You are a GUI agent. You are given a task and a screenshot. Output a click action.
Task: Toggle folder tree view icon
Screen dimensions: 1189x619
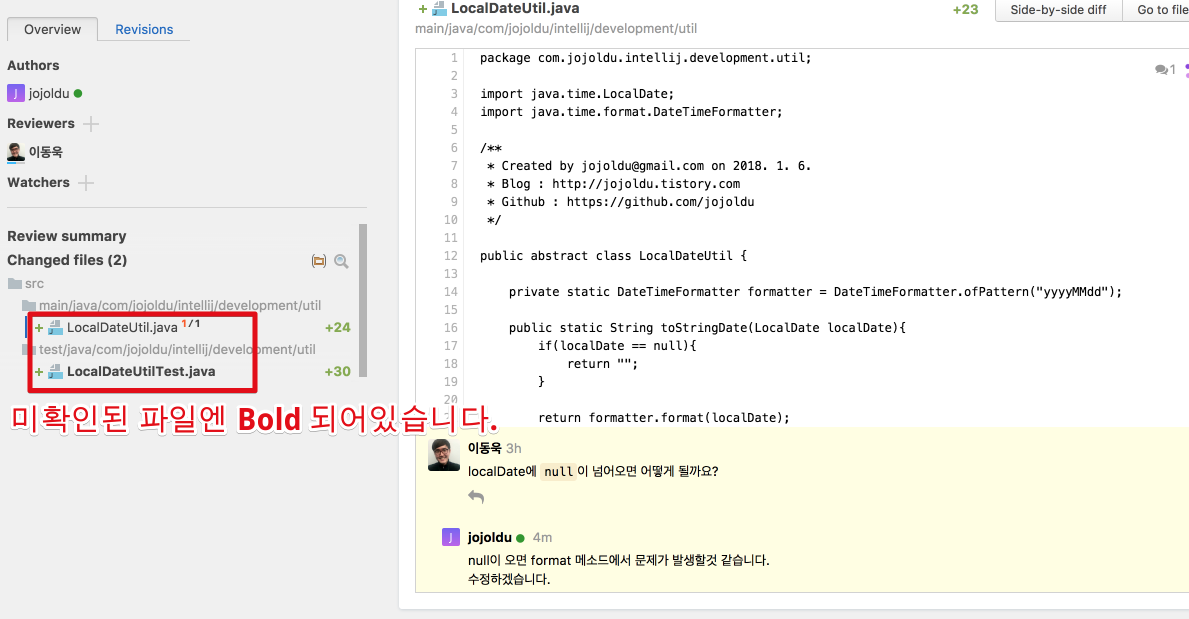318,261
